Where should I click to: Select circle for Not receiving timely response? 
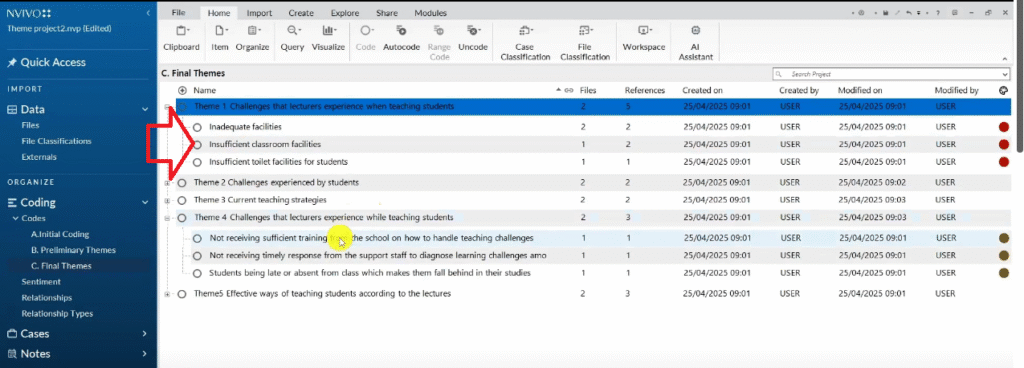198,256
